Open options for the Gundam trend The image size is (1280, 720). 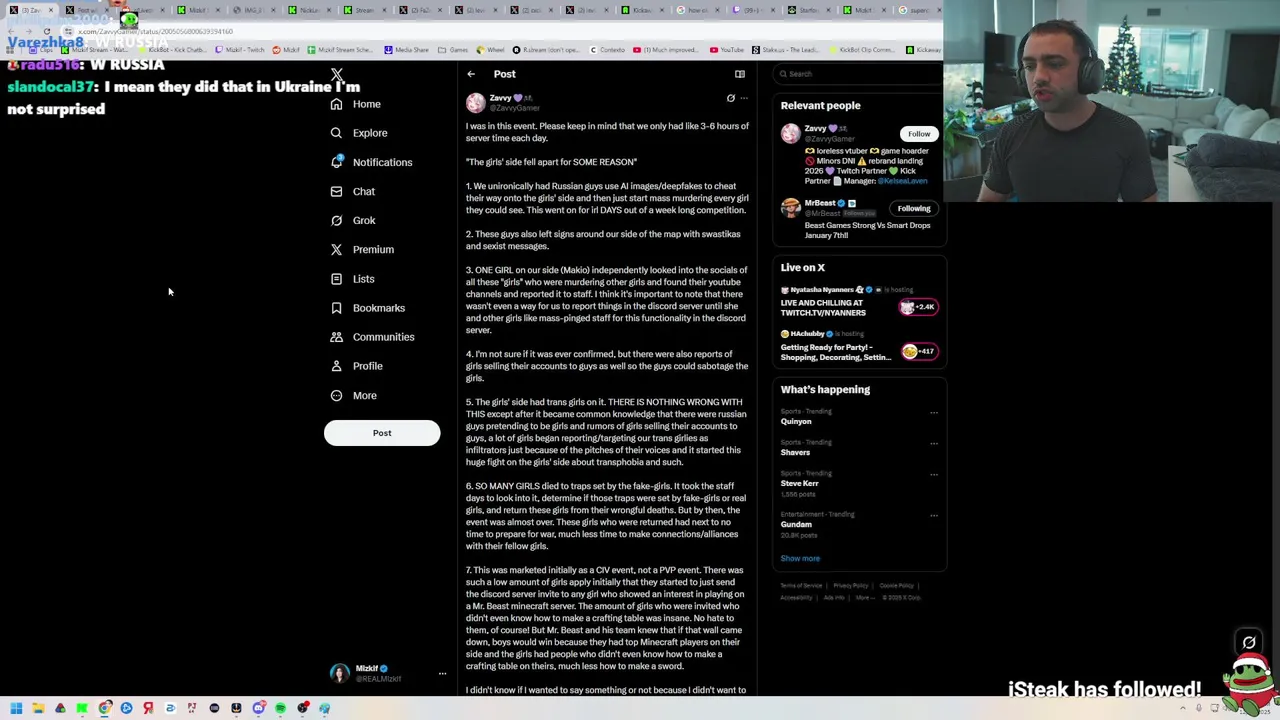[x=934, y=515]
